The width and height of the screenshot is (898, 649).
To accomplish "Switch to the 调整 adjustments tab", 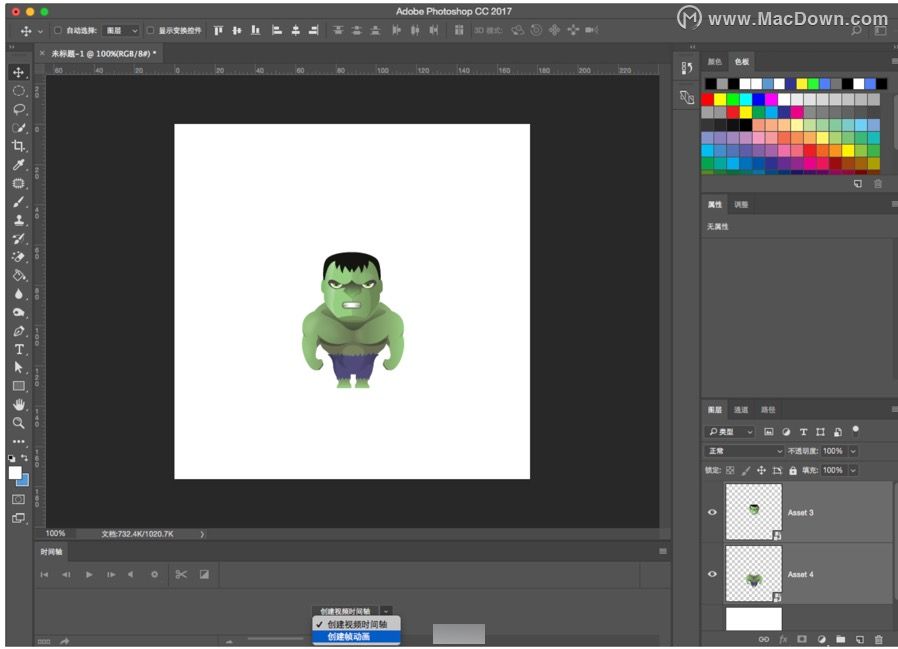I will pos(741,204).
